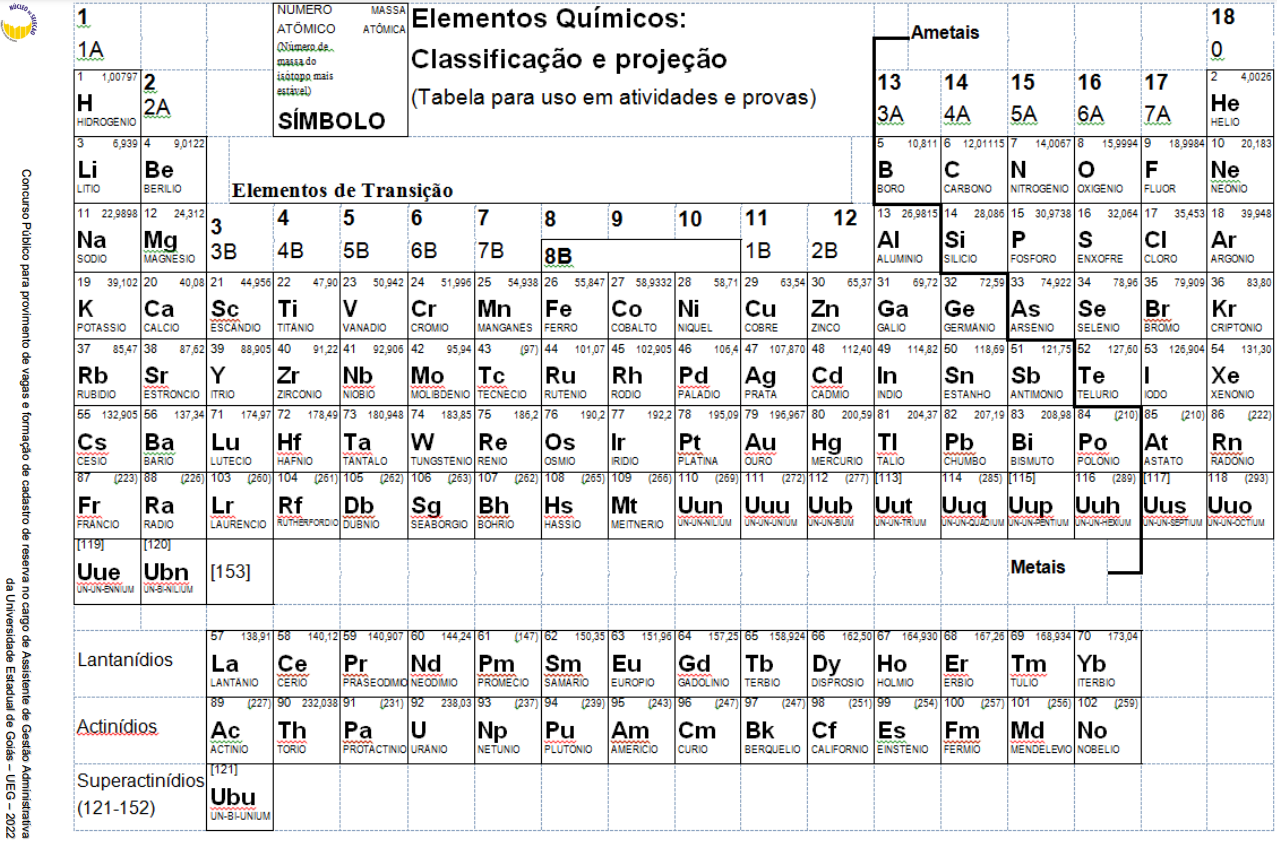Select the Prata (Ag) element cell
The width and height of the screenshot is (1277, 844).
click(774, 372)
